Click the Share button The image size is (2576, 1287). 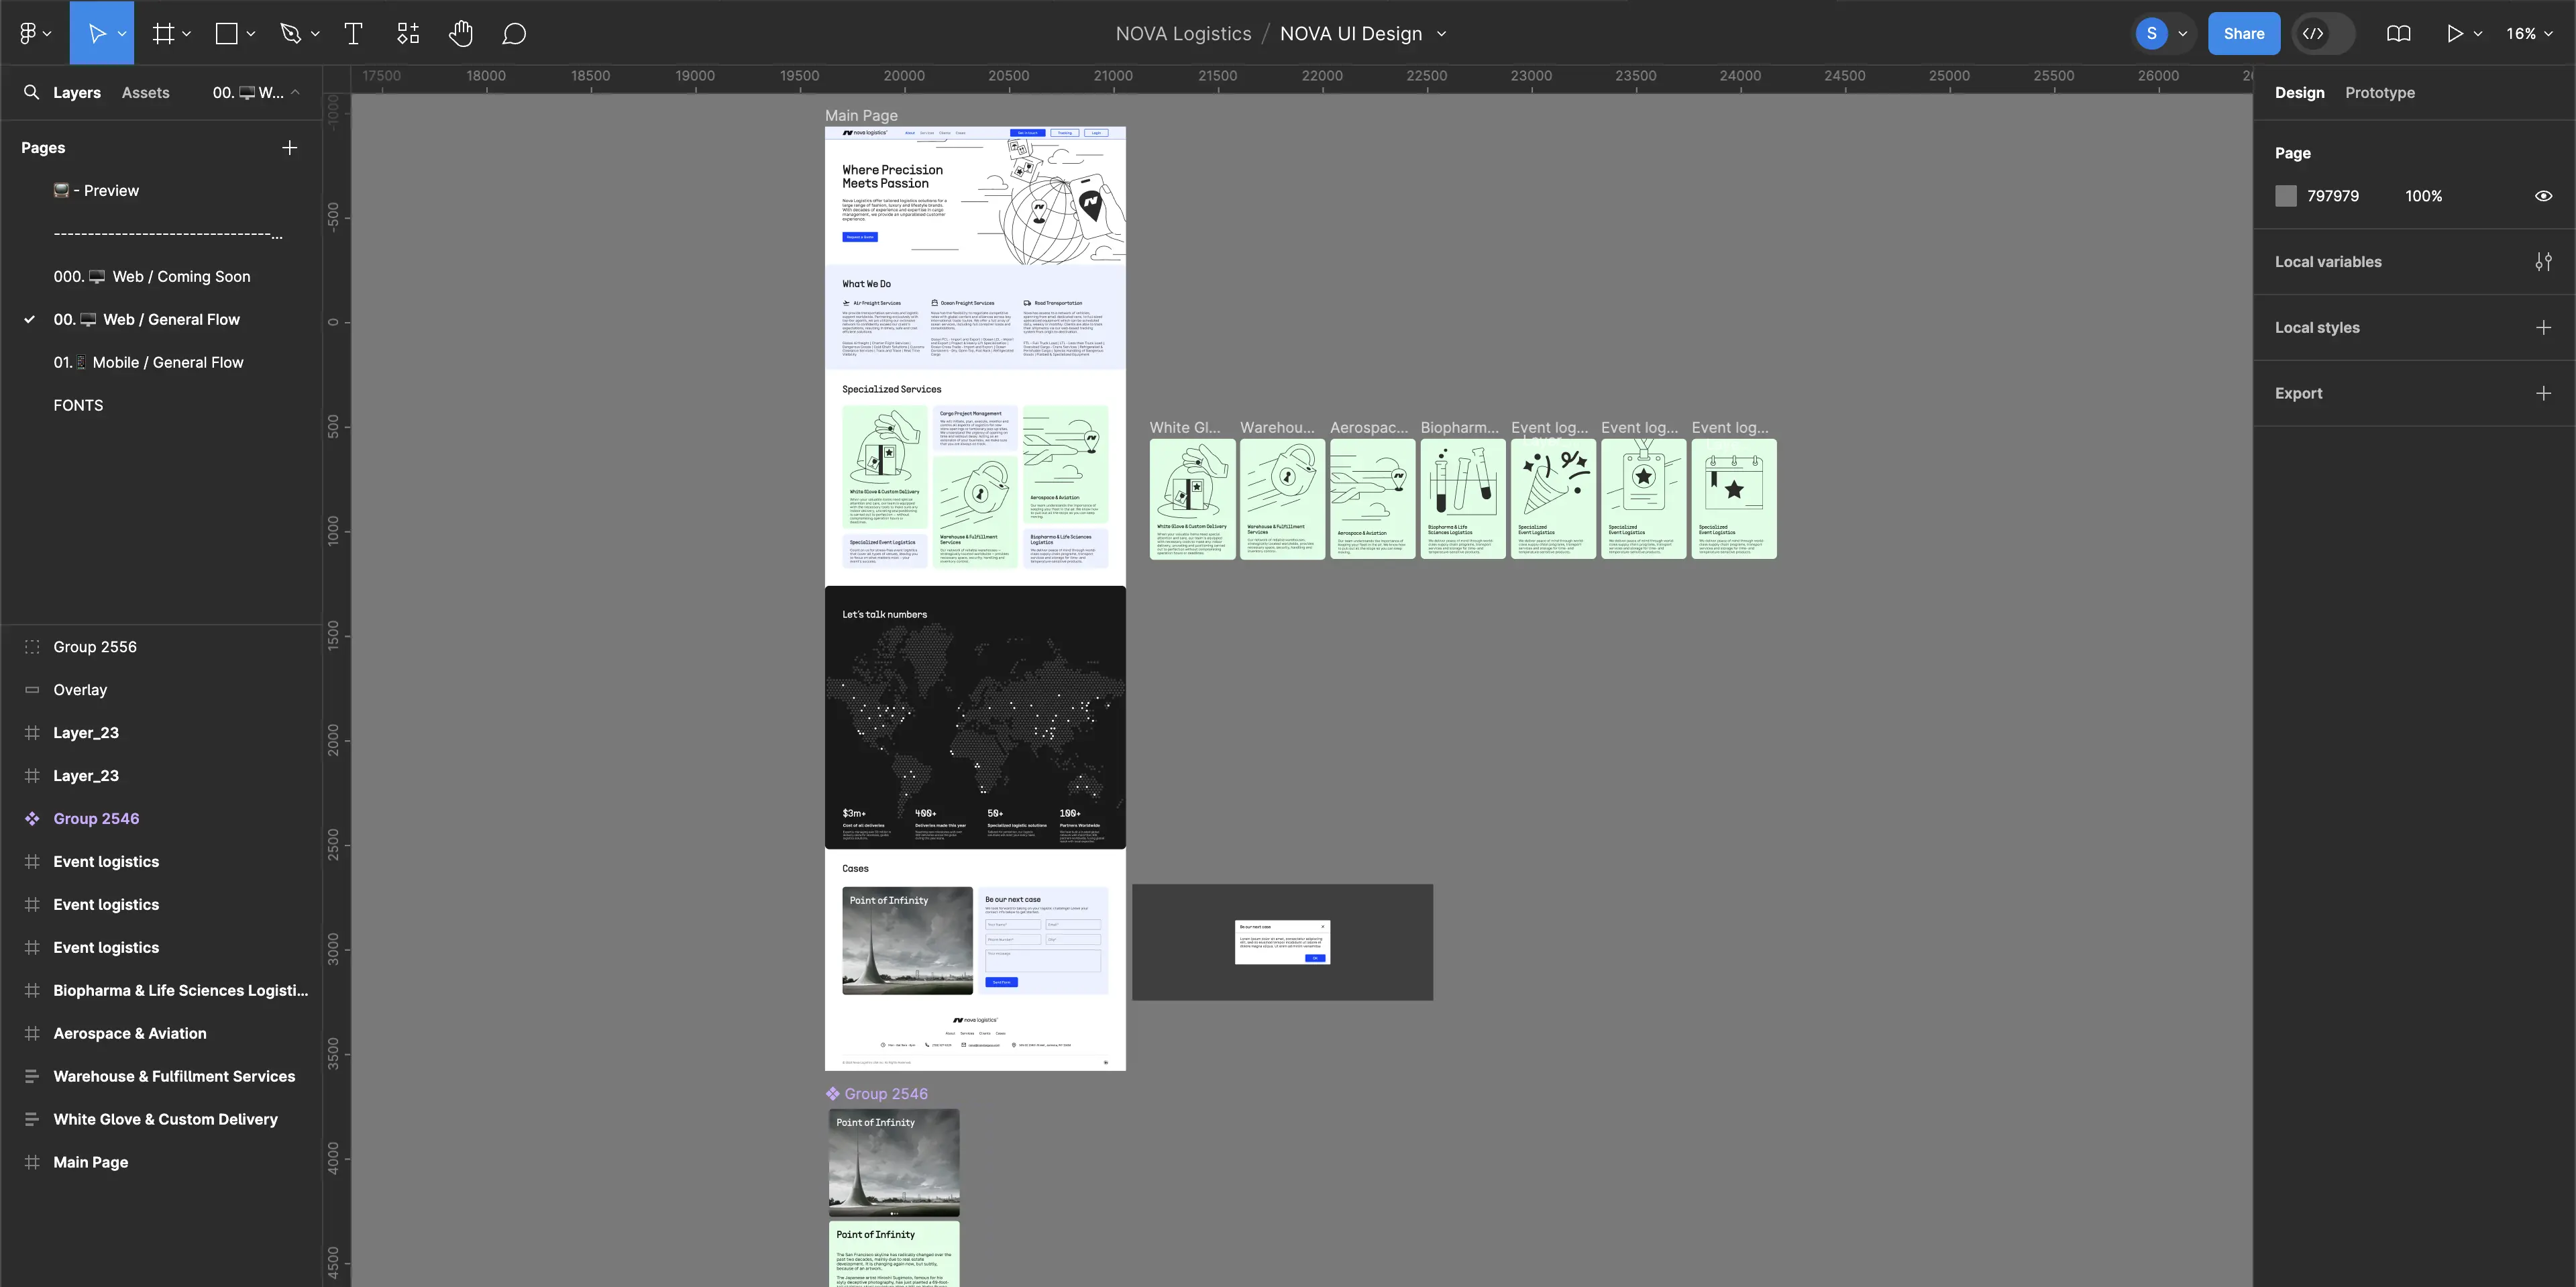point(2243,33)
